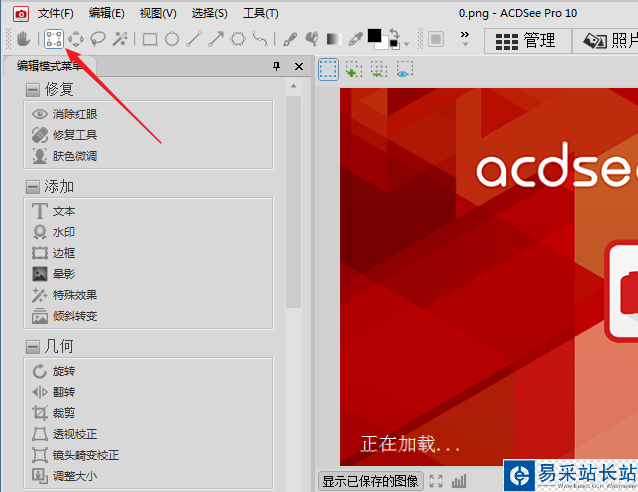Click the ACDSee image in canvas
Image resolution: width=638 pixels, height=492 pixels.
pyautogui.click(x=489, y=277)
